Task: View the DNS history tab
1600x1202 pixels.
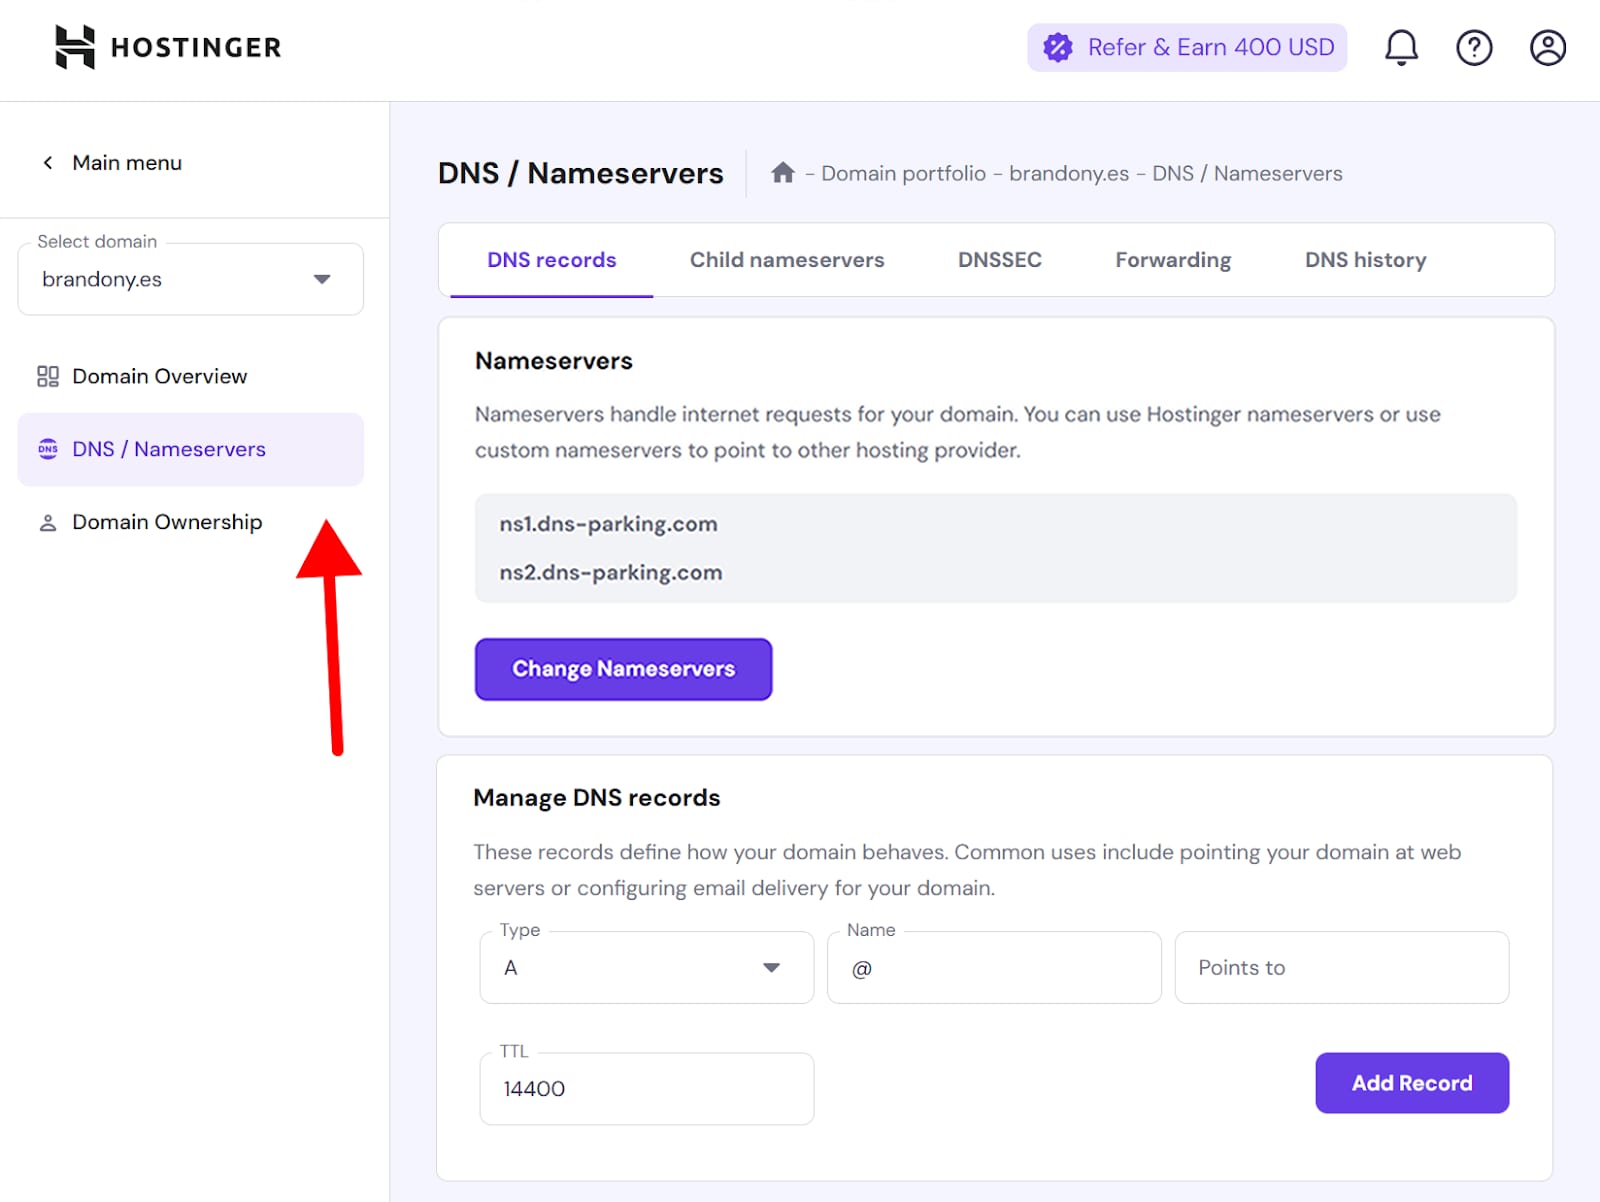Action: (1365, 260)
